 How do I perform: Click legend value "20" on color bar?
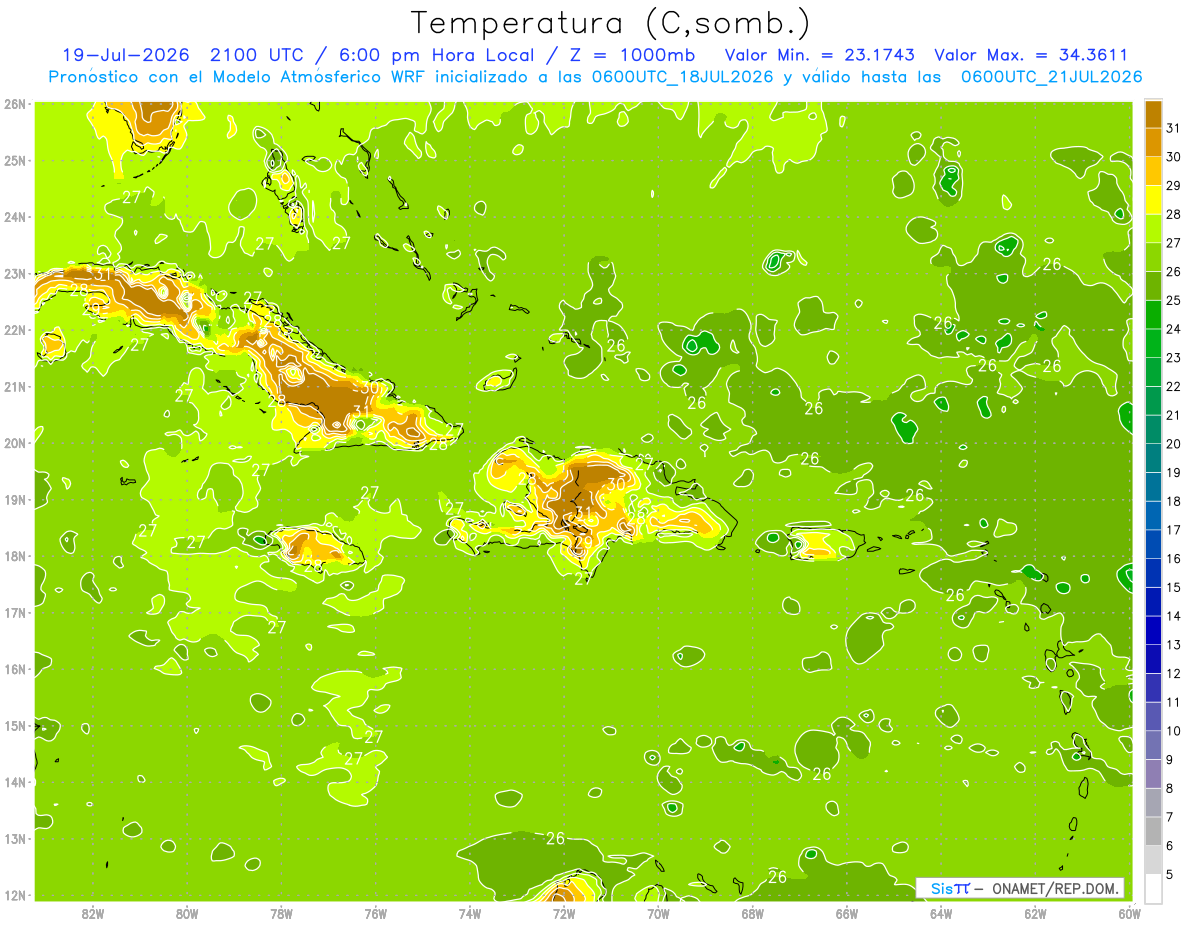click(1173, 444)
